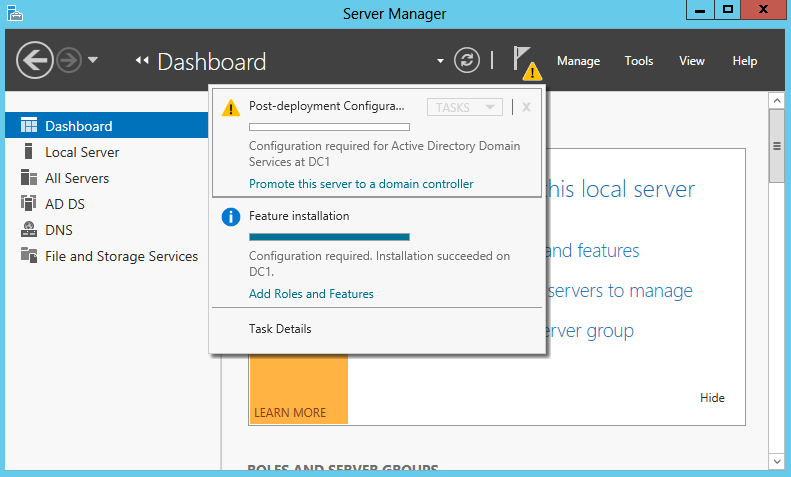Click the Hide link in welcome tile
The image size is (791, 477).
[x=712, y=398]
